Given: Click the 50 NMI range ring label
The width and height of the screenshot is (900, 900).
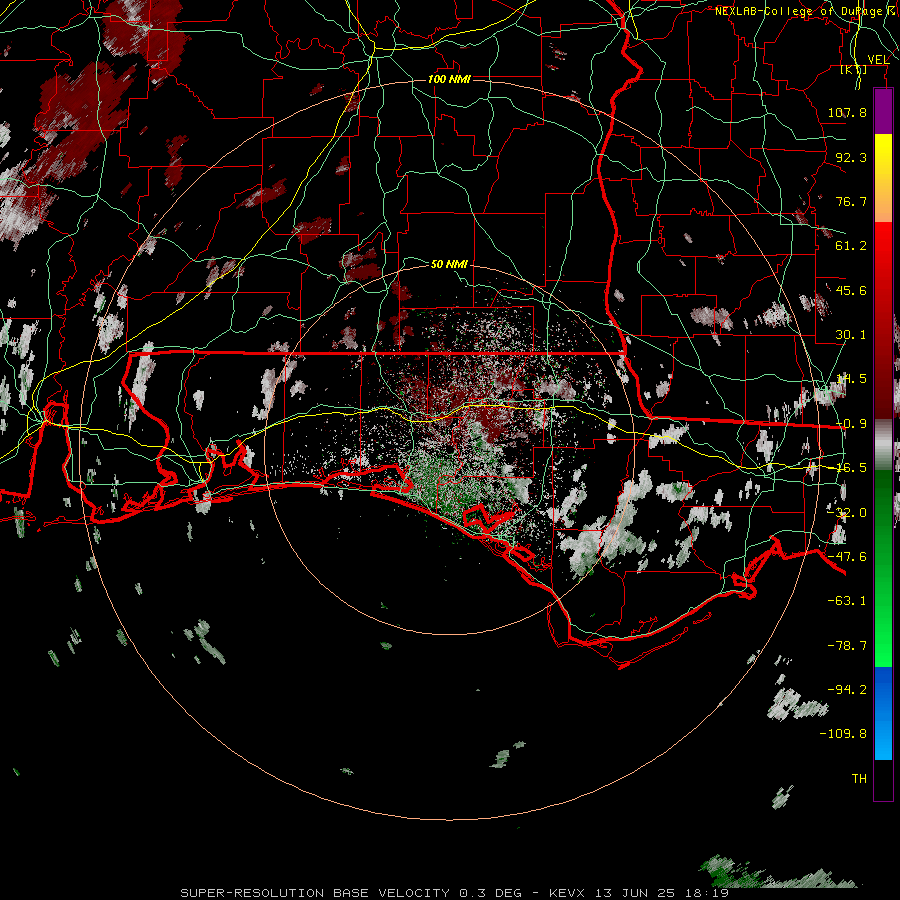Looking at the screenshot, I should 449,264.
